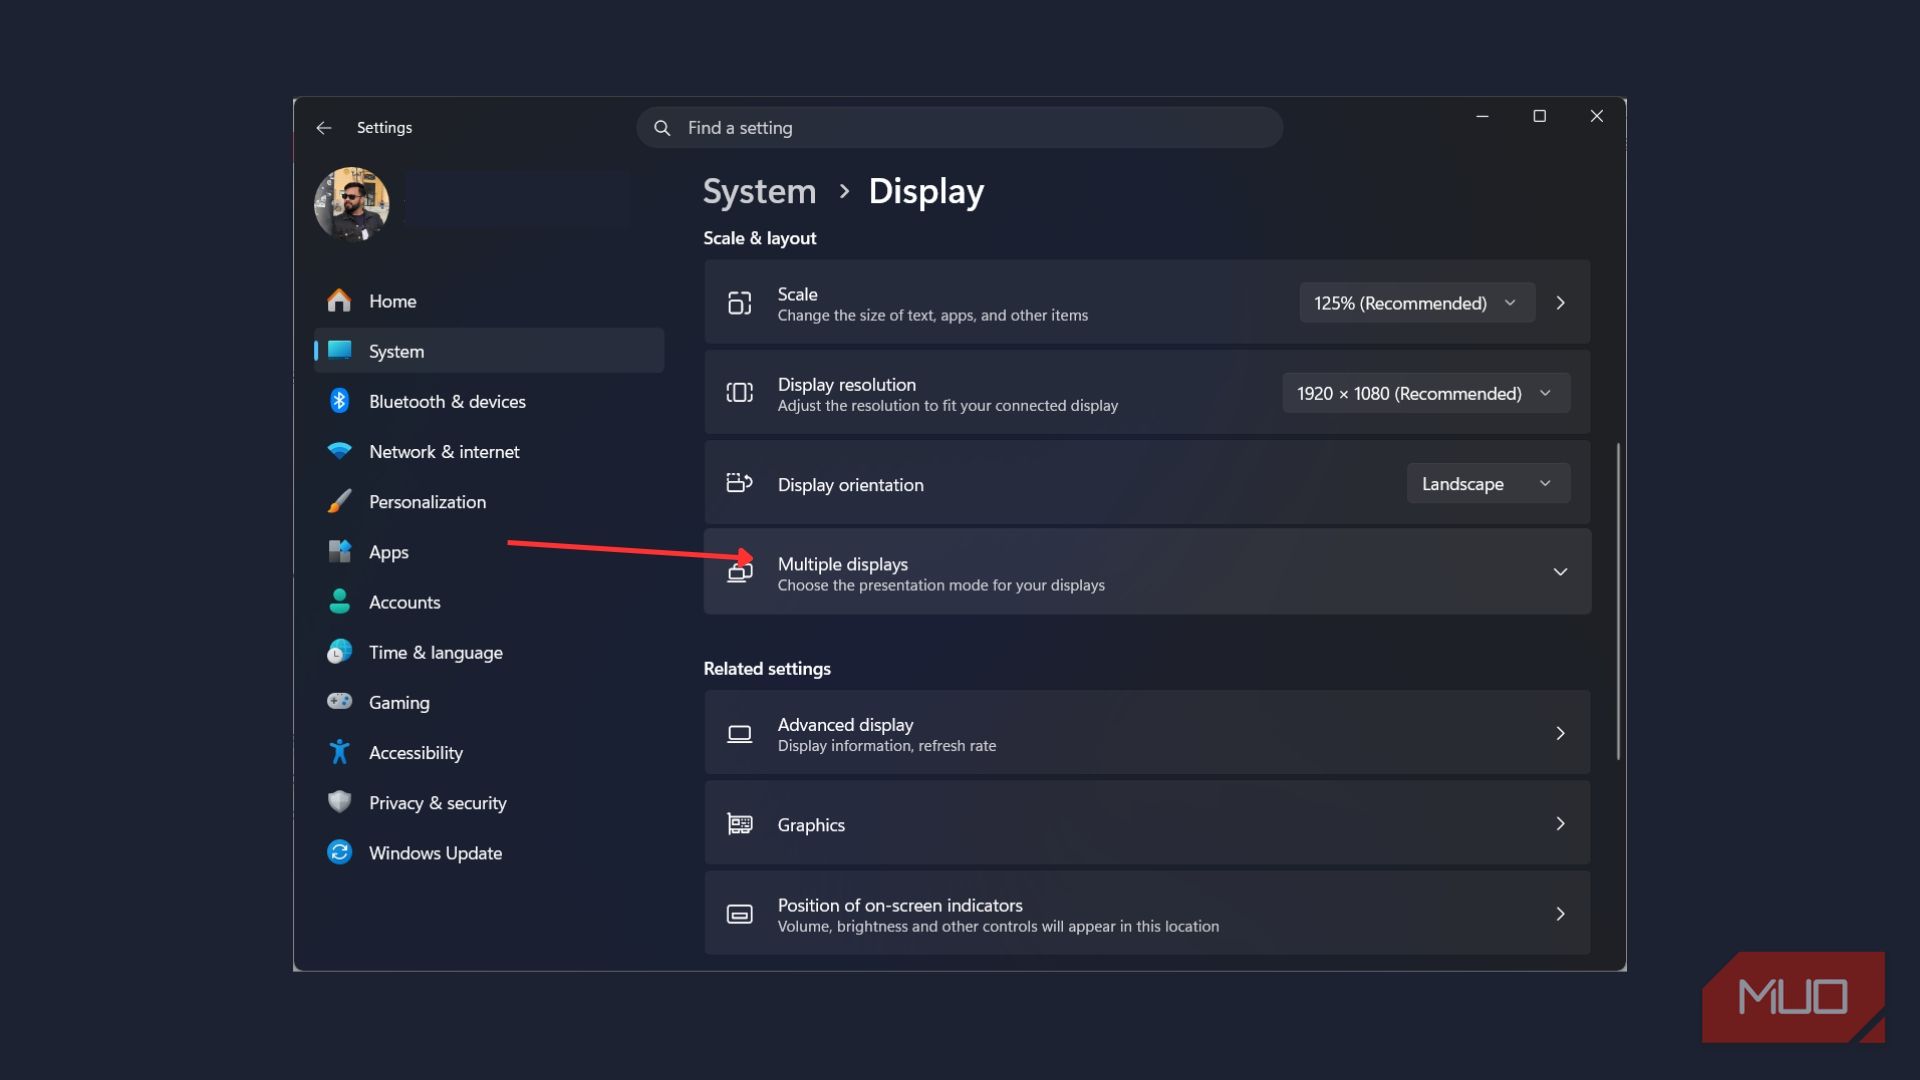Open Privacy & security settings
The image size is (1920, 1080).
[x=489, y=802]
